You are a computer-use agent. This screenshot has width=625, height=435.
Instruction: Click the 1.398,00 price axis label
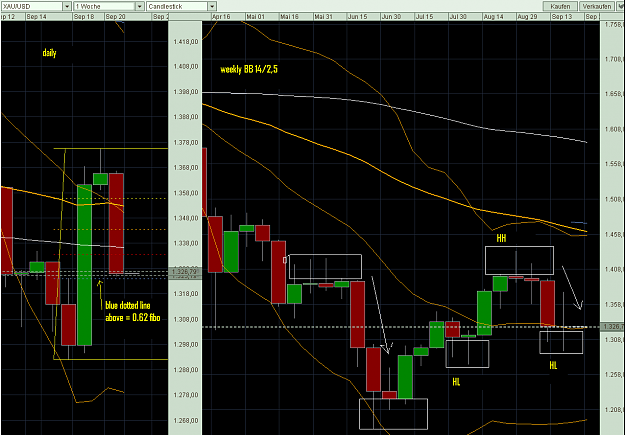click(186, 92)
